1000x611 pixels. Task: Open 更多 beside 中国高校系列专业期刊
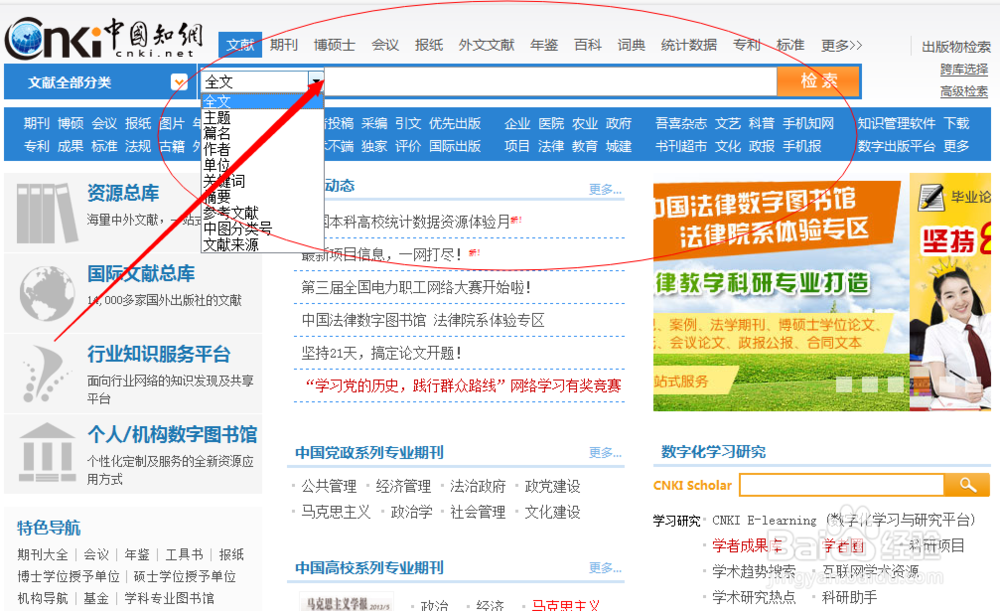coord(605,568)
